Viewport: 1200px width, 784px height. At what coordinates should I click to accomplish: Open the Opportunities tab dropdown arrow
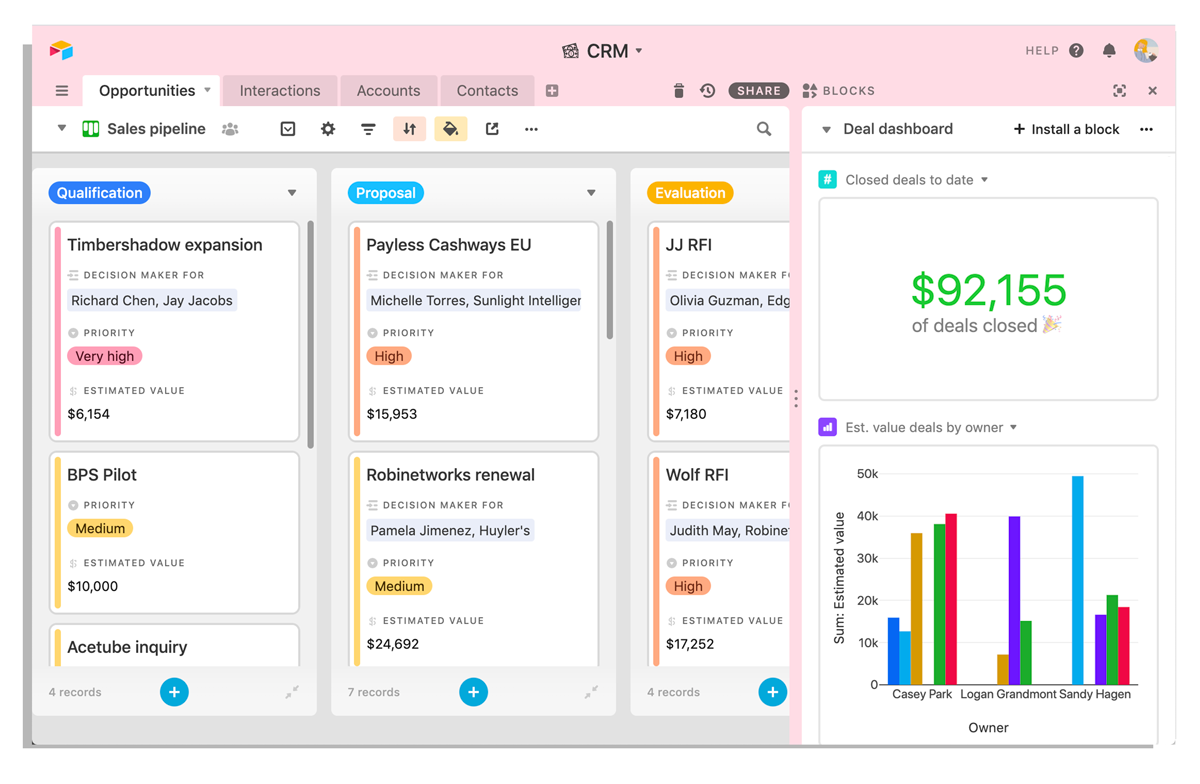[208, 90]
